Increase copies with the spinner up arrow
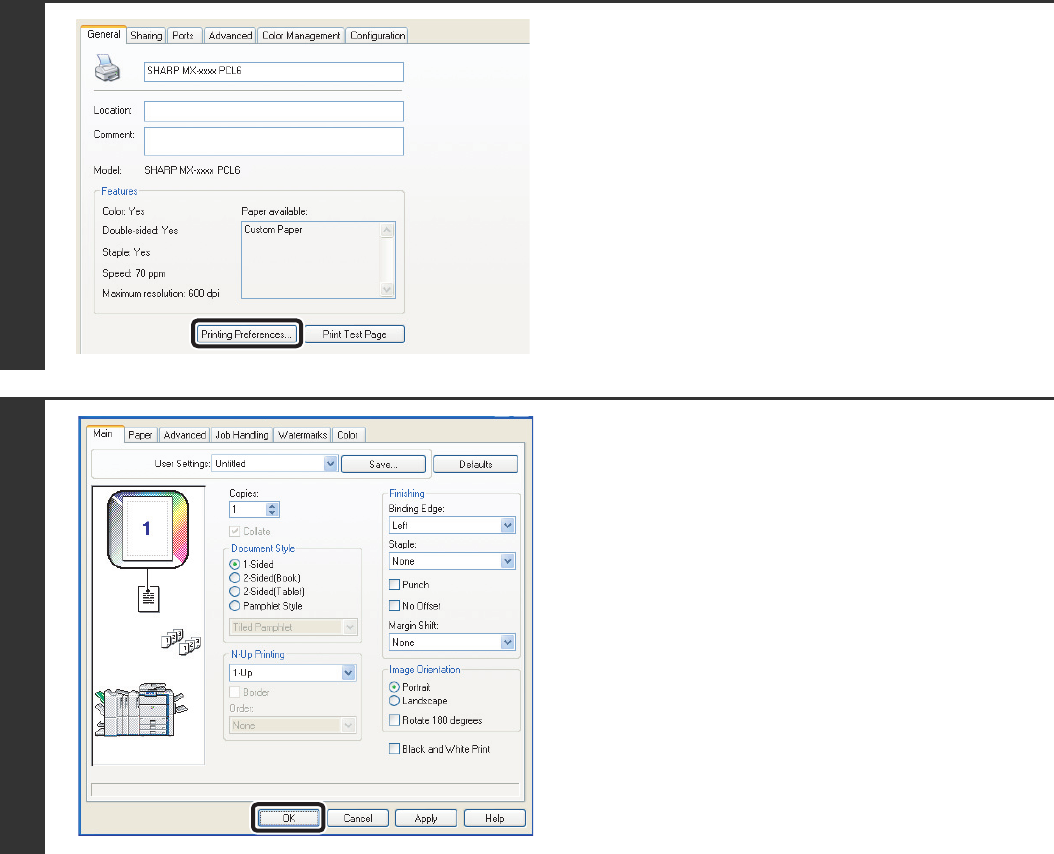The width and height of the screenshot is (1054, 854). (273, 504)
